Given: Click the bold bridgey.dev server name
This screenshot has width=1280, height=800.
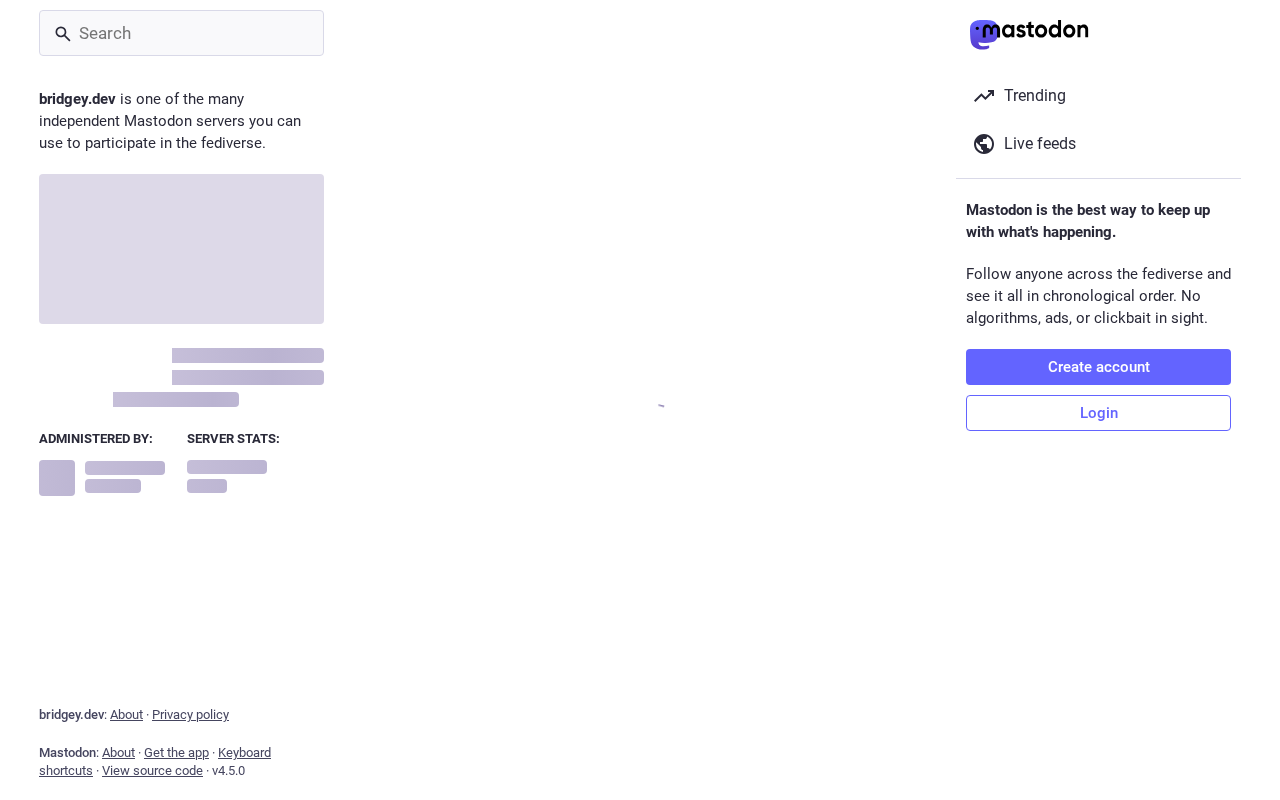Looking at the screenshot, I should 77,99.
